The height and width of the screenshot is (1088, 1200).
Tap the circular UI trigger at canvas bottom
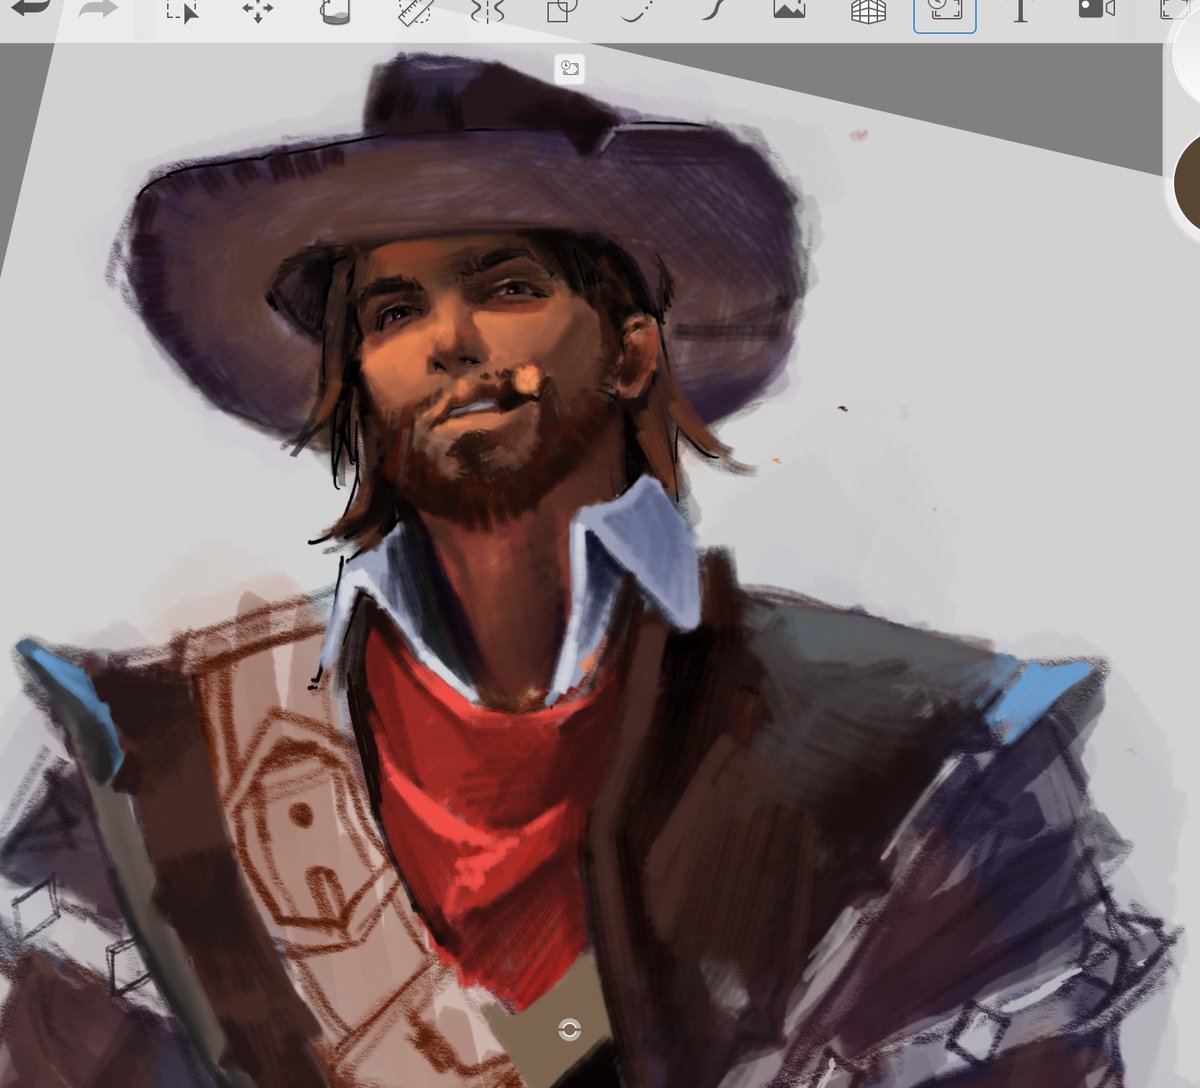[x=571, y=1030]
